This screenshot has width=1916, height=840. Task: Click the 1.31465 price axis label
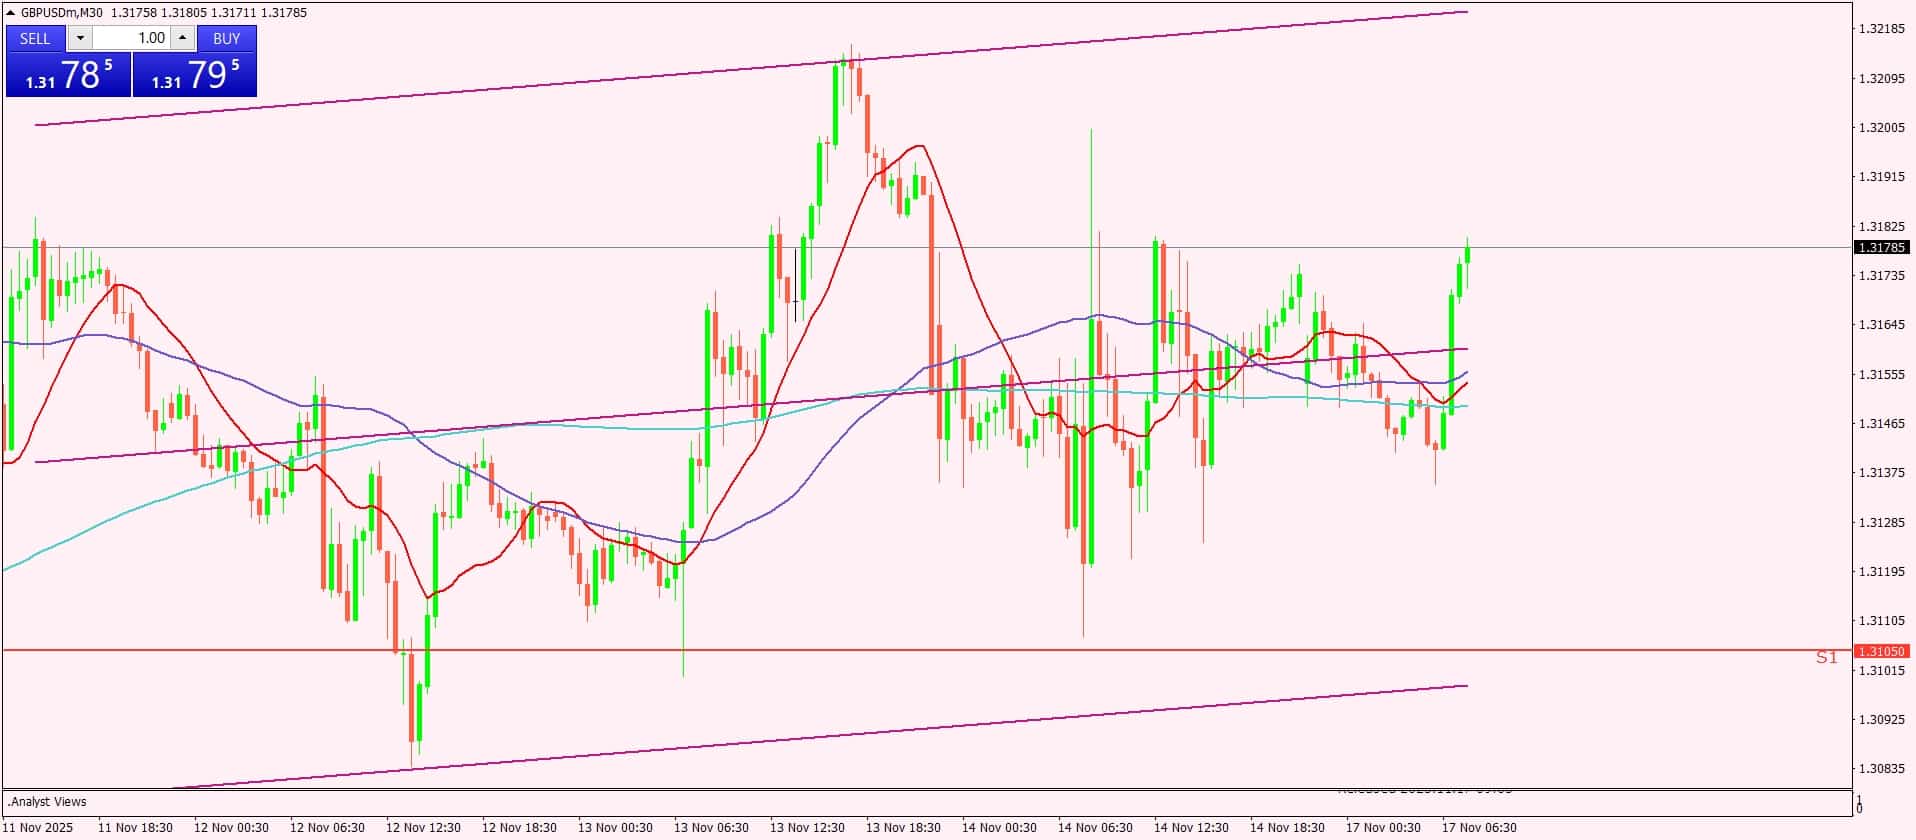(x=1881, y=424)
